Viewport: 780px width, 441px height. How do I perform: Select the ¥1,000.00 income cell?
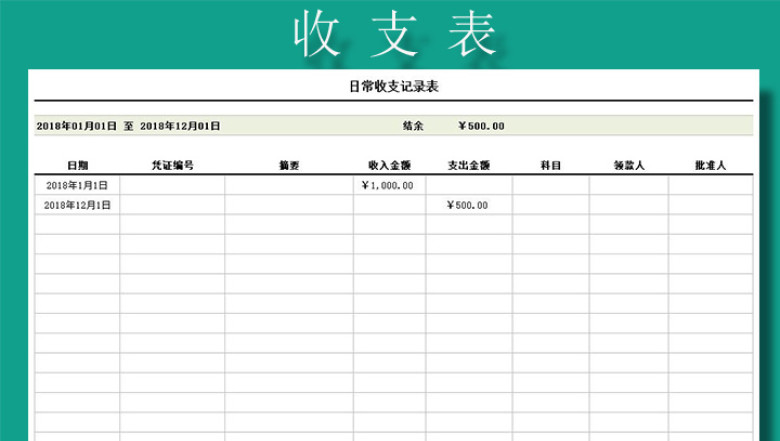390,185
